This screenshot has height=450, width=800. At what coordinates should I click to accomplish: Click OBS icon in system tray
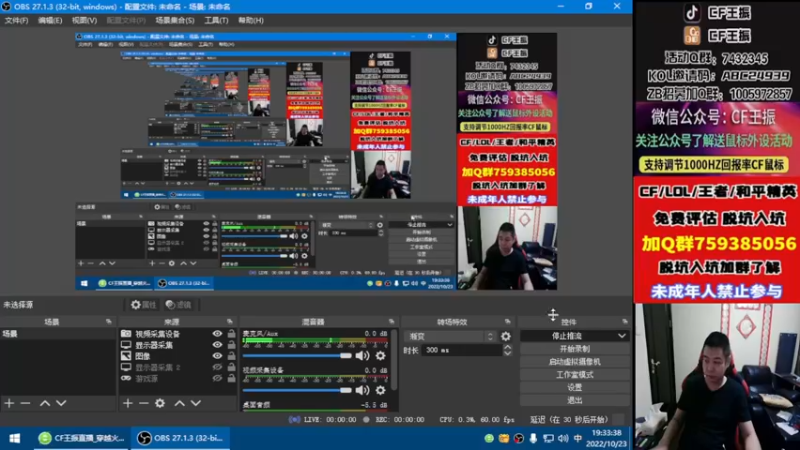518,438
